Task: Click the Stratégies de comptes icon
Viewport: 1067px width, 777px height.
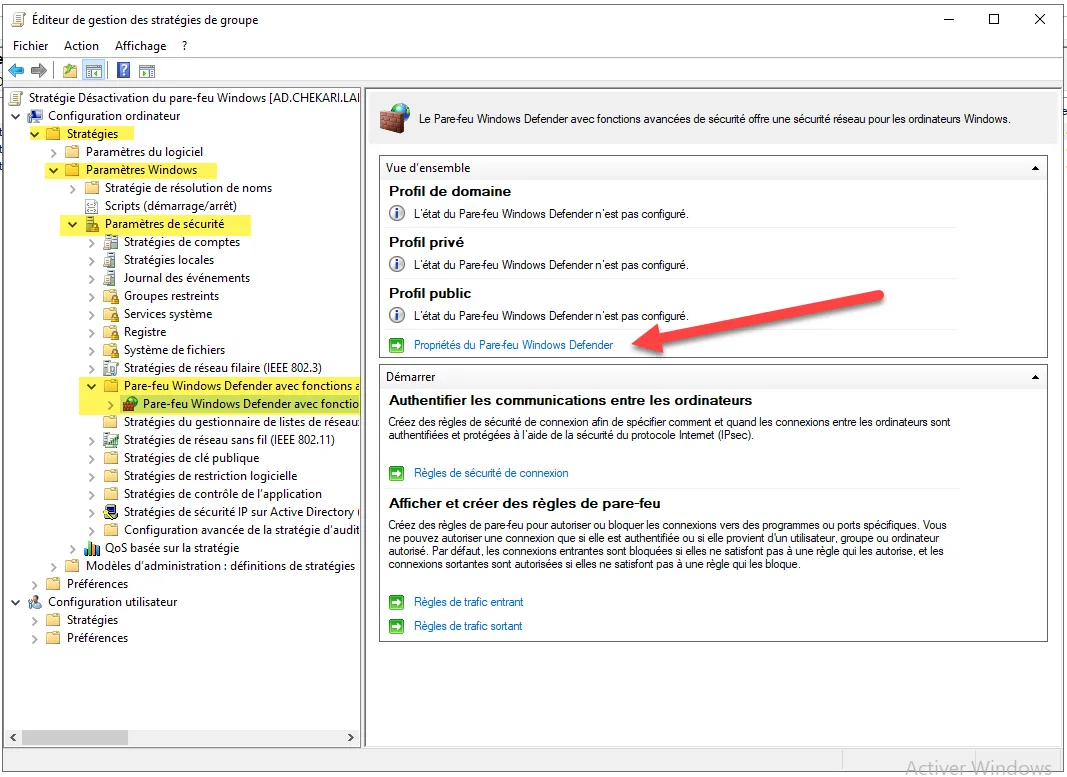Action: (110, 242)
